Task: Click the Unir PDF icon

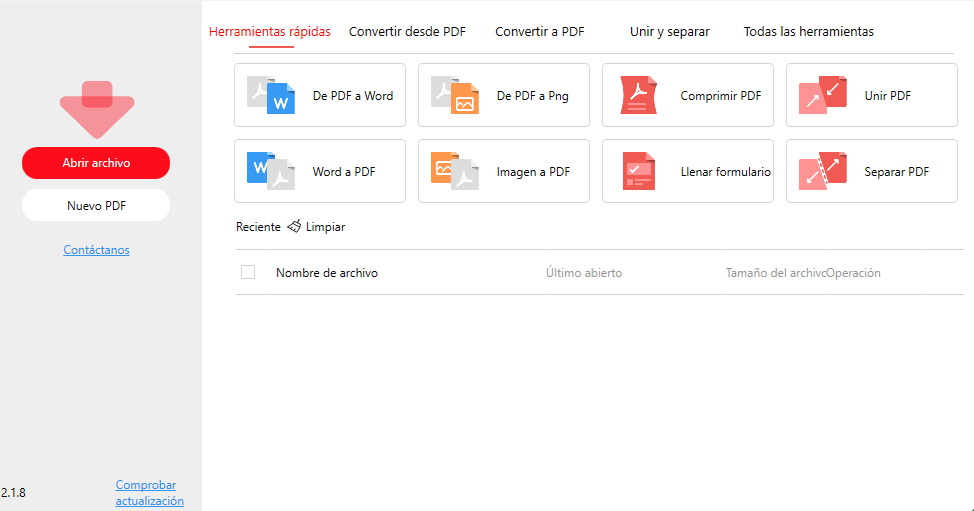Action: point(822,95)
